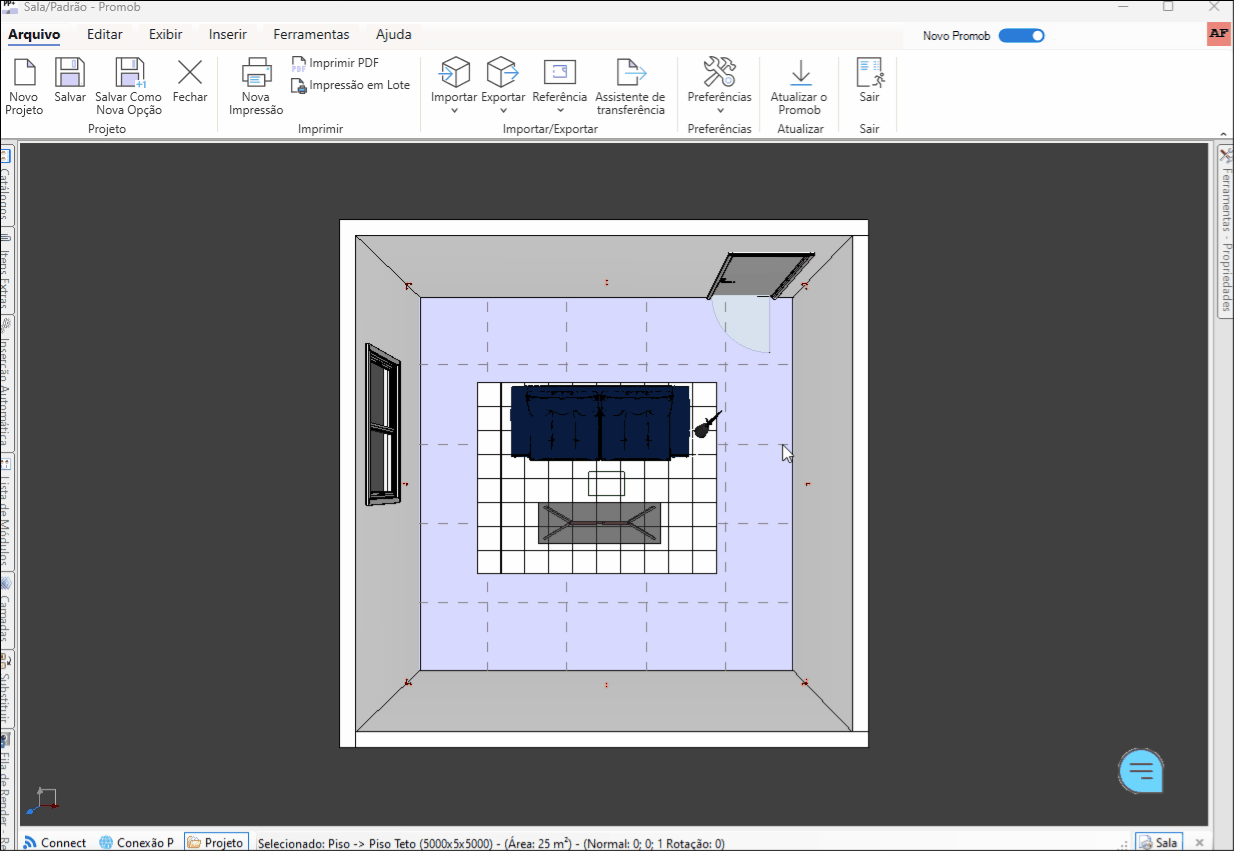The height and width of the screenshot is (851, 1234).
Task: Open the Ferramentas tab
Action: pyautogui.click(x=311, y=34)
